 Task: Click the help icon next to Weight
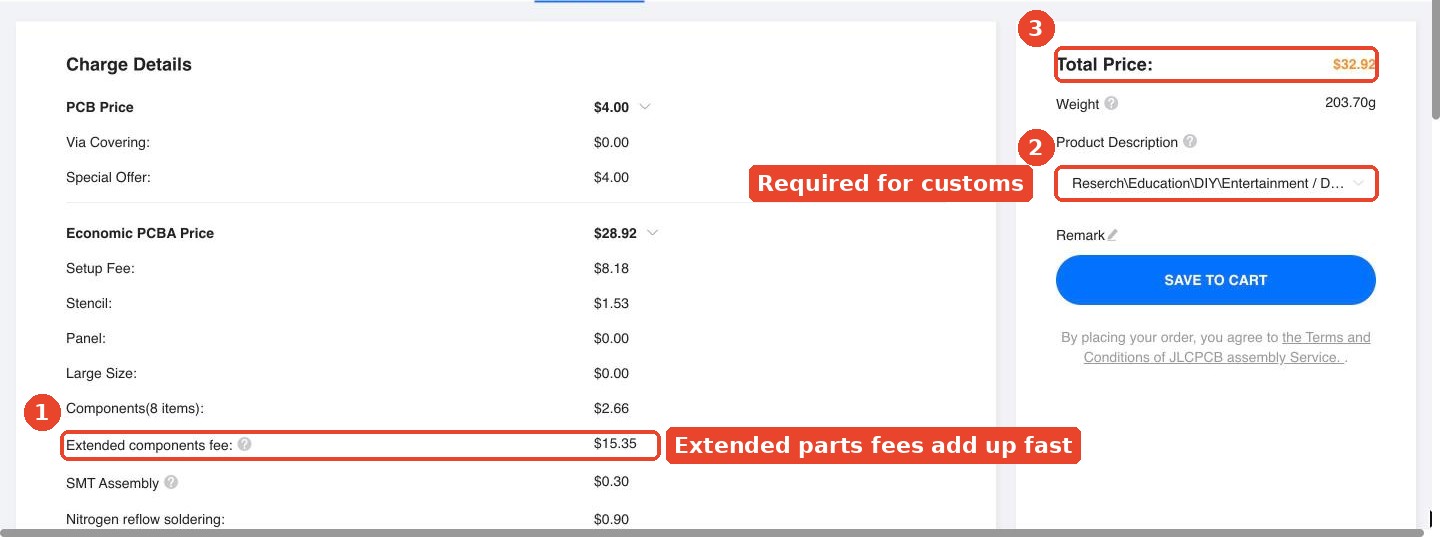click(1111, 103)
